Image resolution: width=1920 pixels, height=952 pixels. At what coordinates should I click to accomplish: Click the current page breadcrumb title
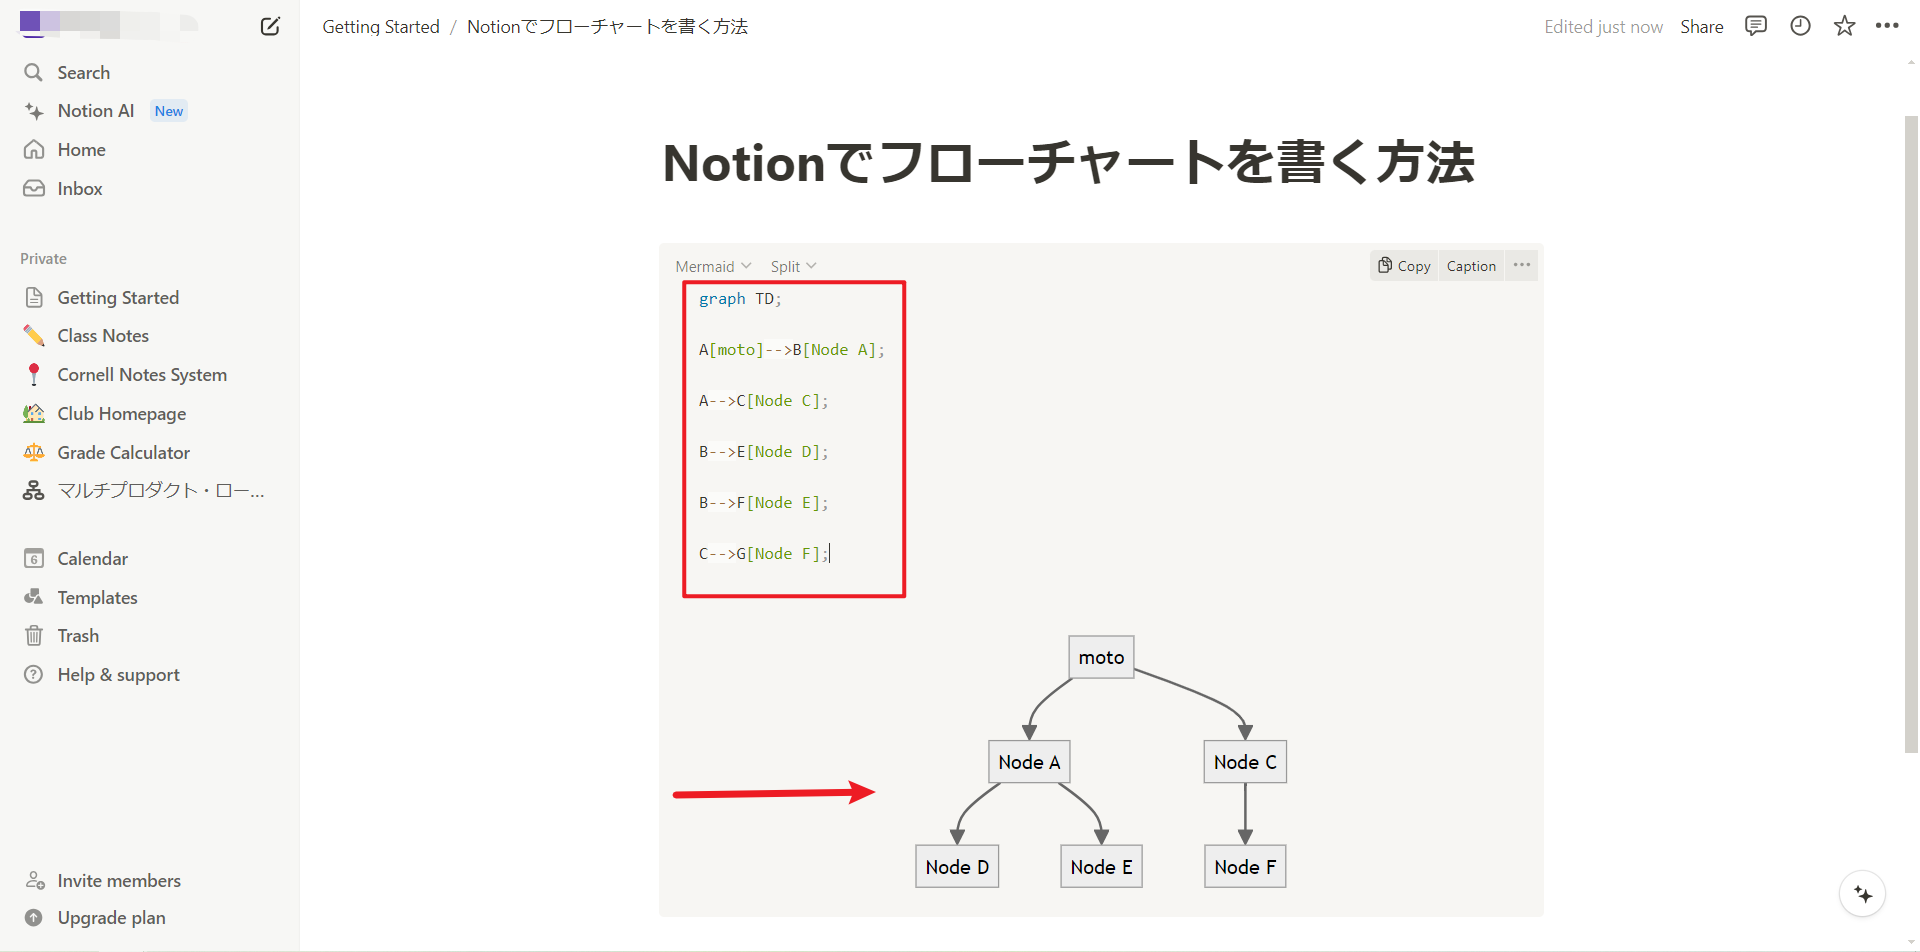[x=607, y=27]
